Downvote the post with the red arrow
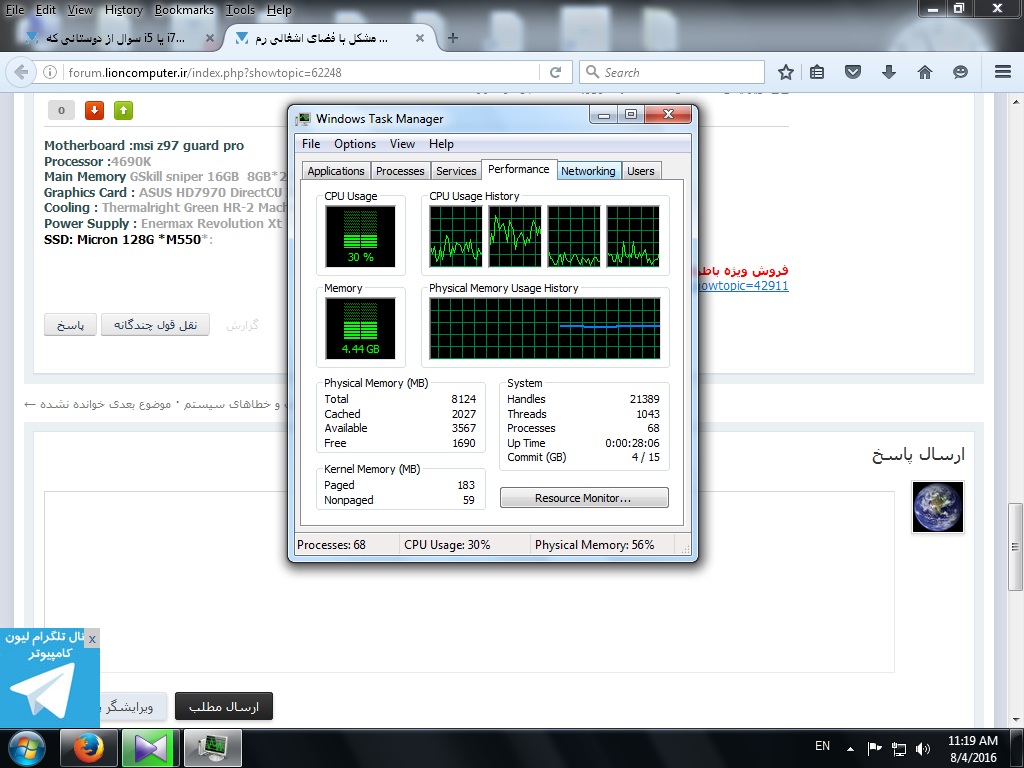The image size is (1024, 768). point(94,111)
